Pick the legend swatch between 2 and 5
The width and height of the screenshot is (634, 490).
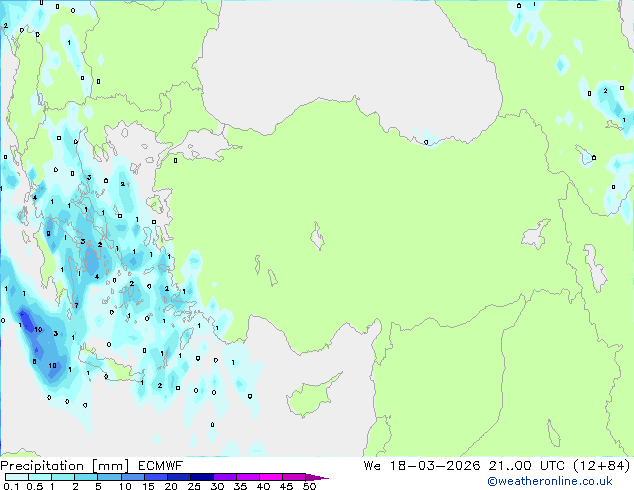tap(86, 477)
